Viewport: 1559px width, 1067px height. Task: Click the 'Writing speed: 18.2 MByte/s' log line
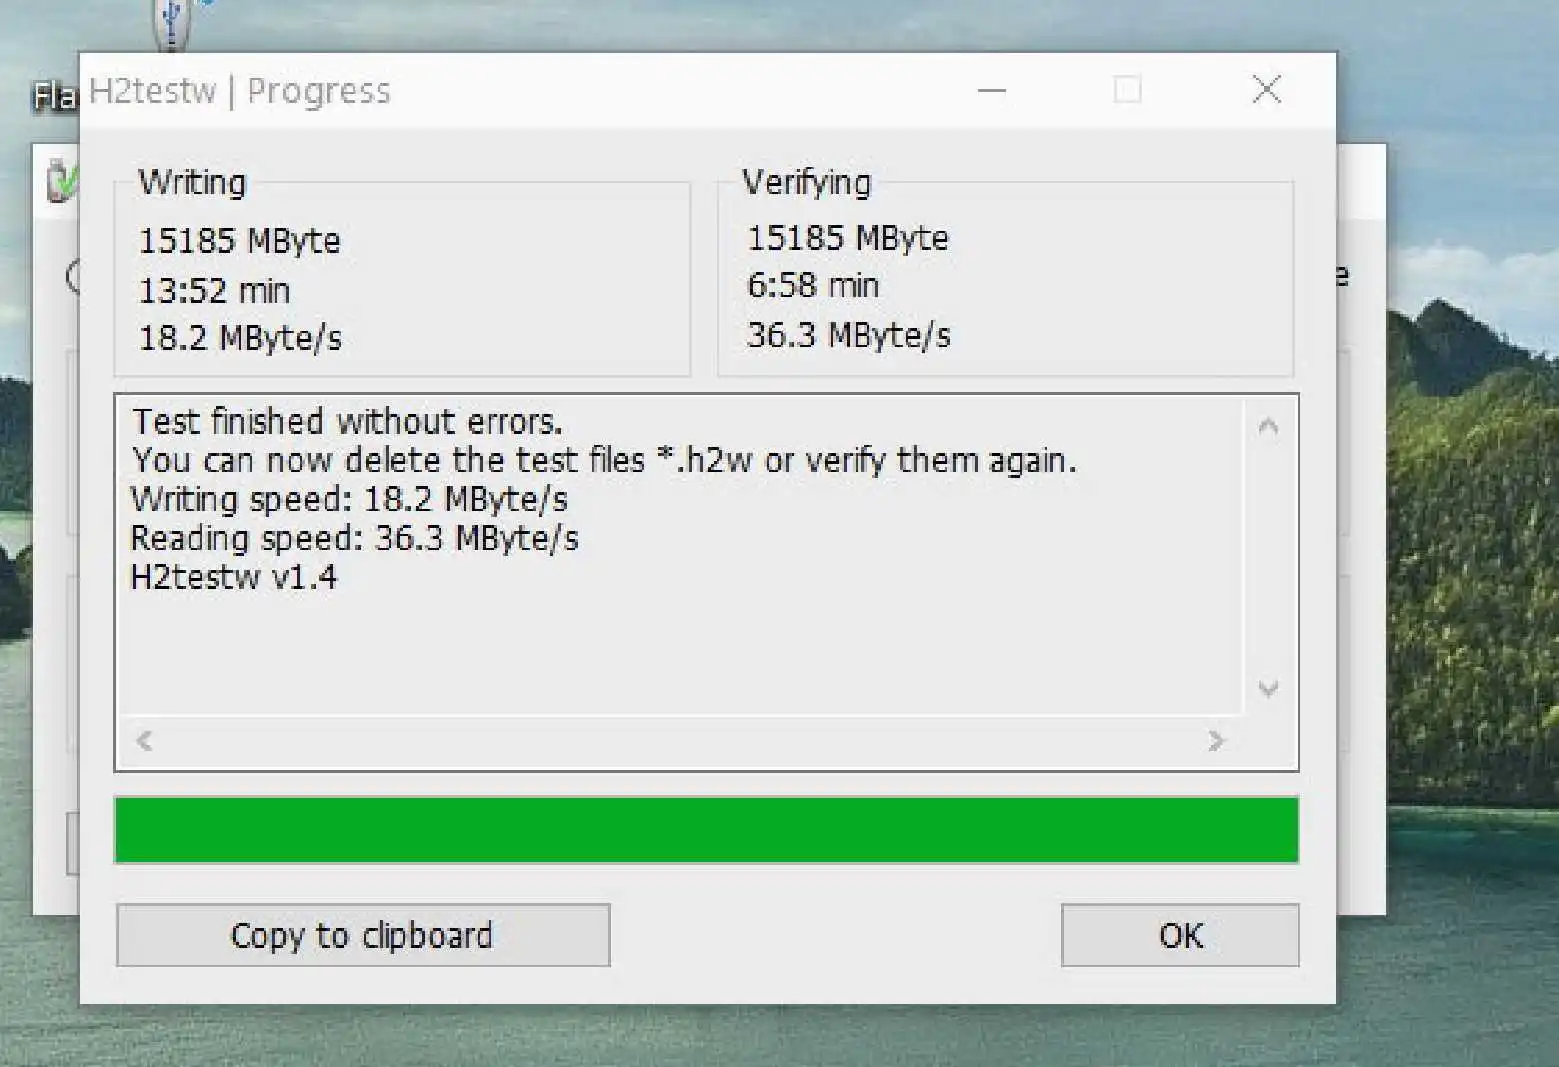[350, 499]
